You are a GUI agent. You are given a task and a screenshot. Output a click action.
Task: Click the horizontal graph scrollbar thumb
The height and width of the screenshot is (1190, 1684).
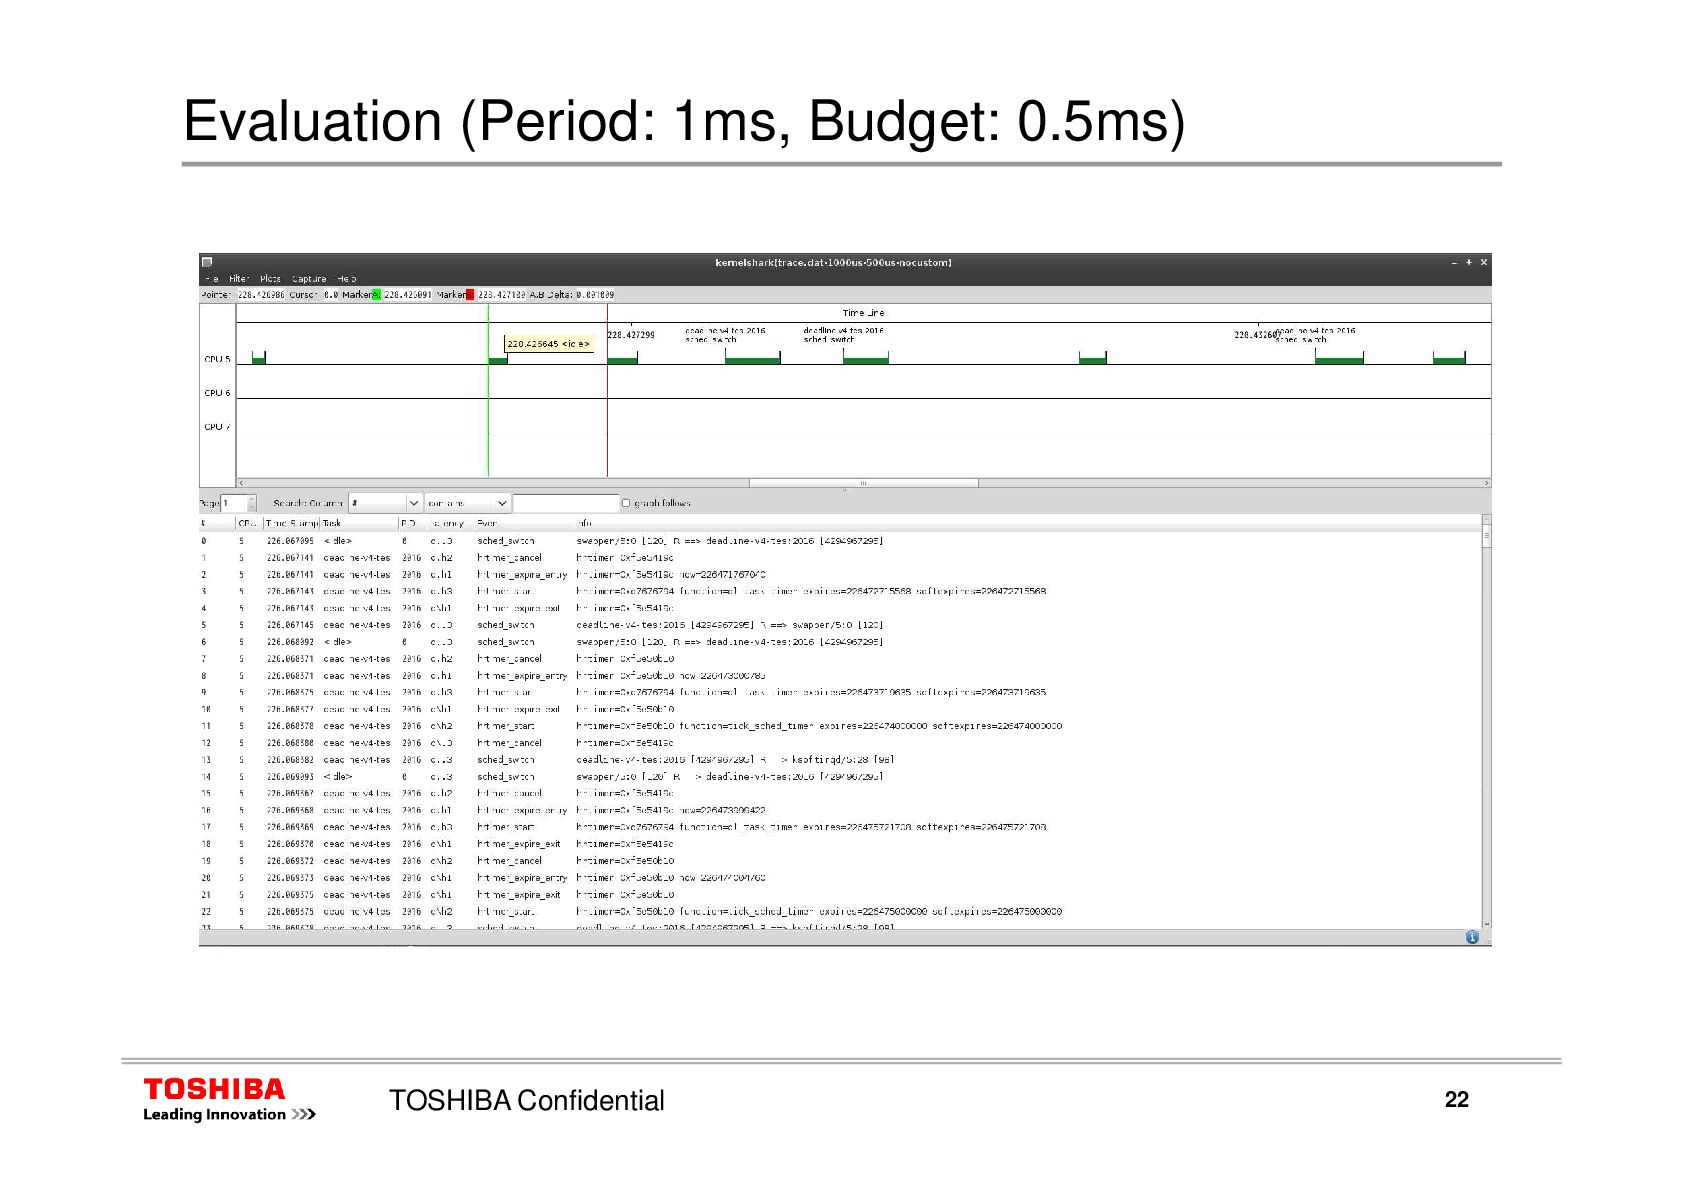(864, 483)
